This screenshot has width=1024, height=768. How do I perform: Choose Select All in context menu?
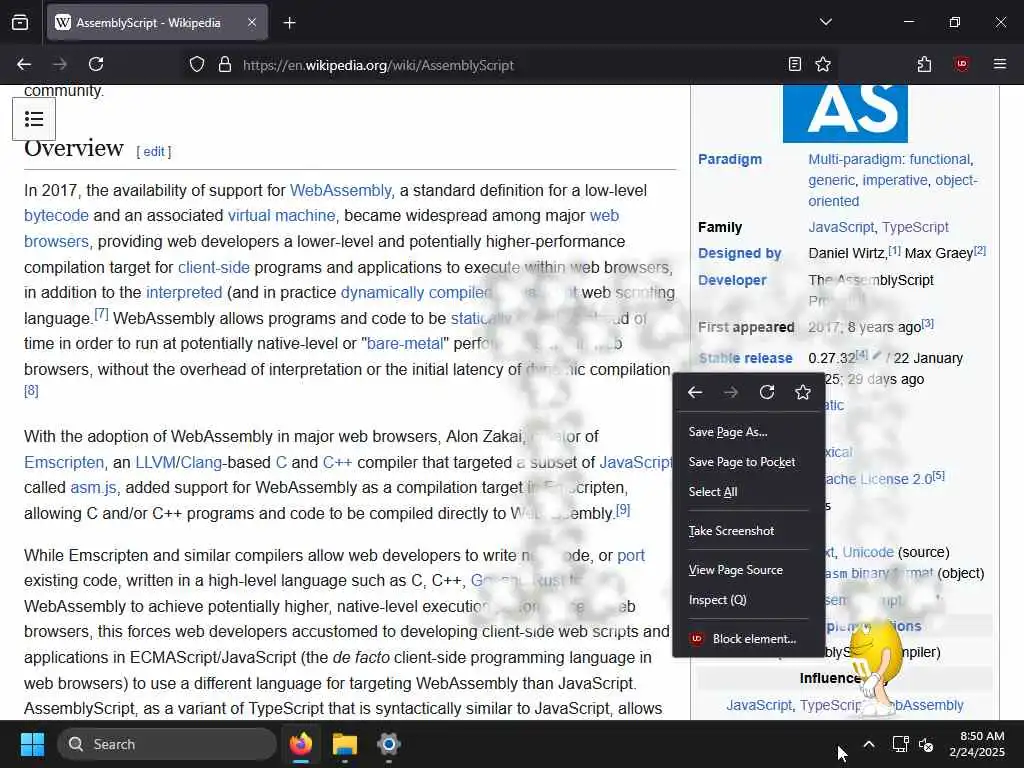tap(748, 492)
